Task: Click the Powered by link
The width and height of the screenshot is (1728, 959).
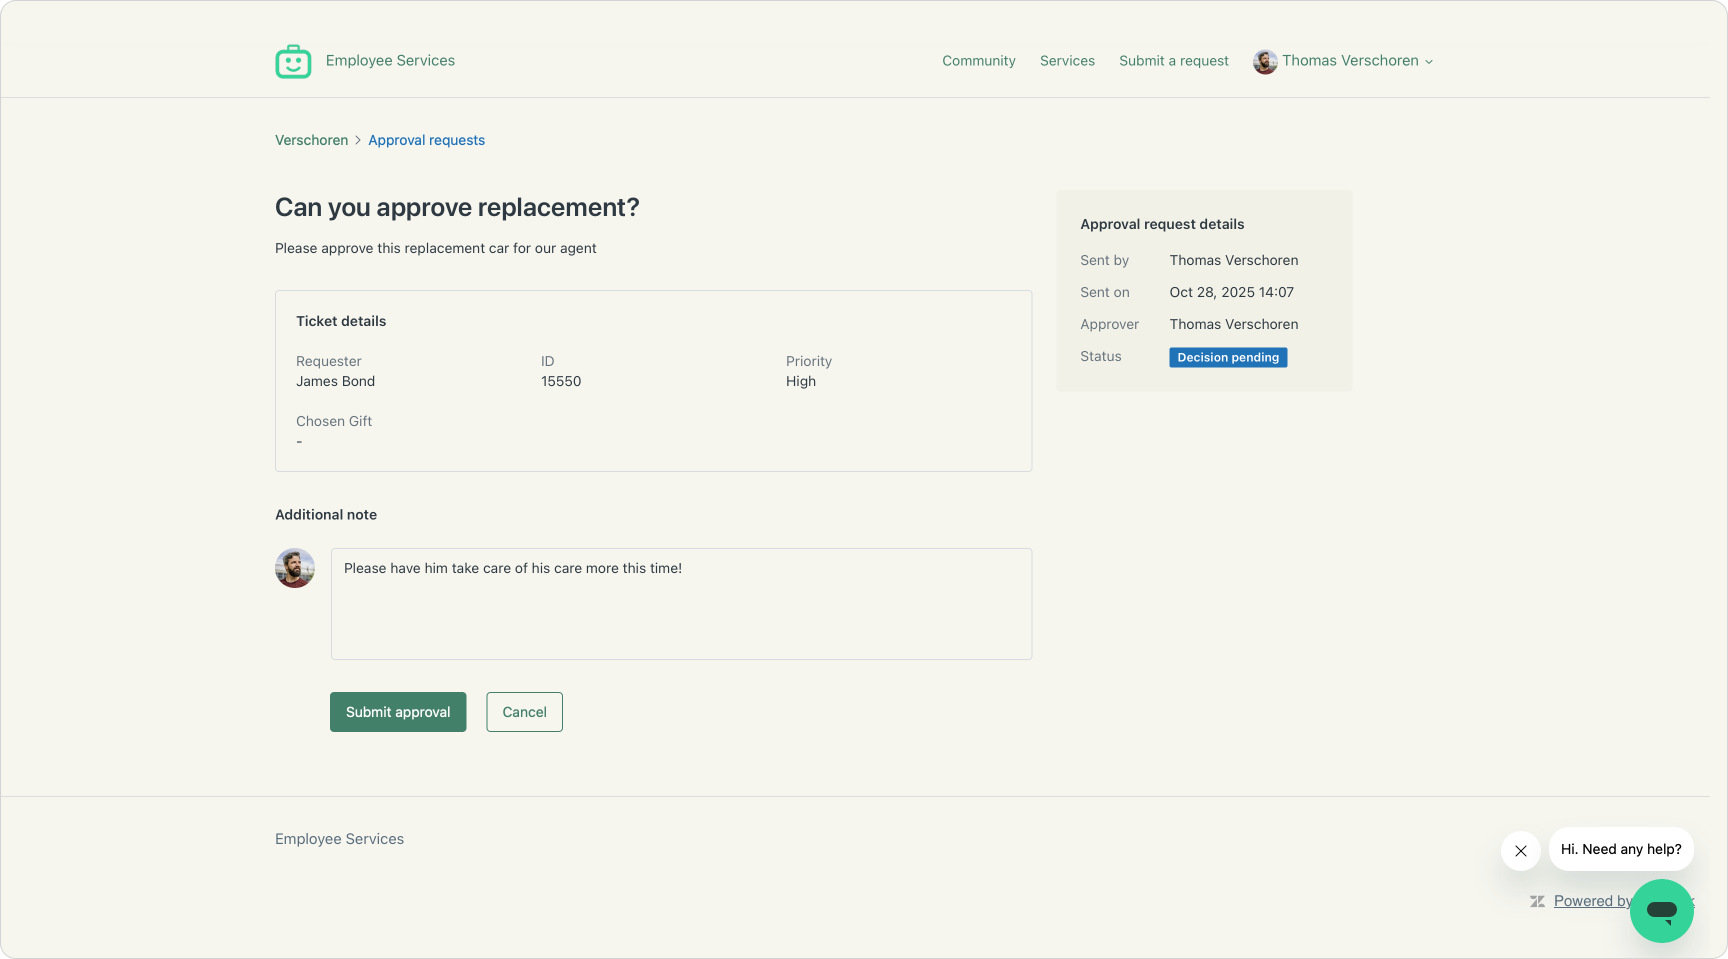Action: pyautogui.click(x=1590, y=901)
